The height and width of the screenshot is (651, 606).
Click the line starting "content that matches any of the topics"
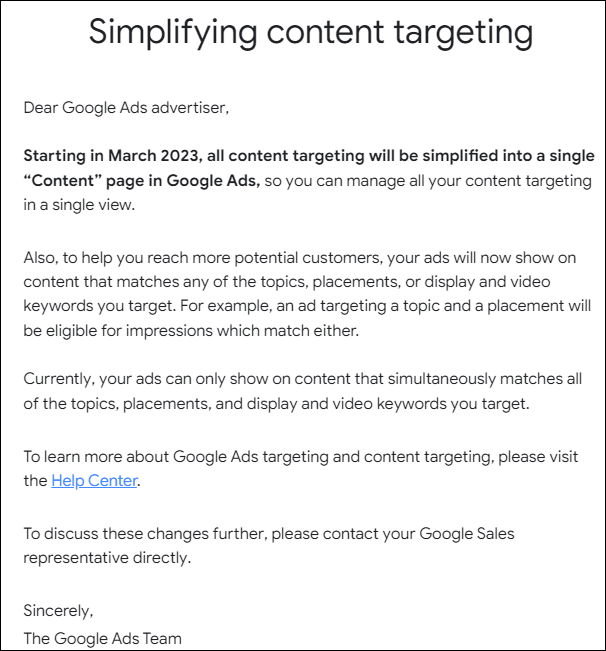[287, 282]
